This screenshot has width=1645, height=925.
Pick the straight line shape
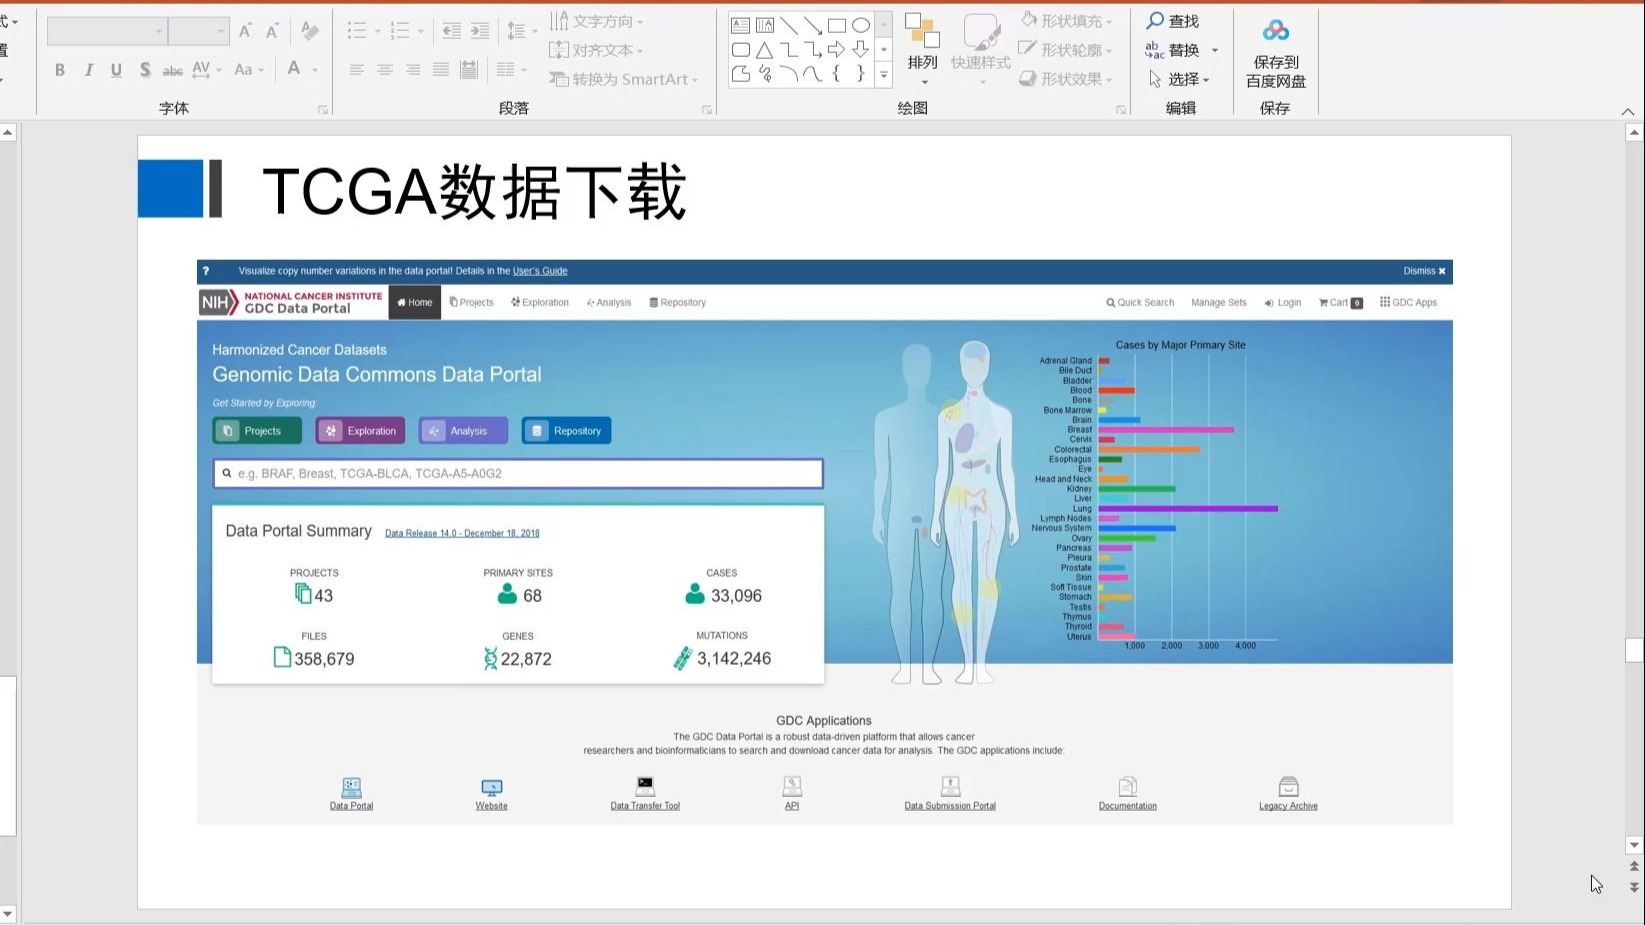789,25
